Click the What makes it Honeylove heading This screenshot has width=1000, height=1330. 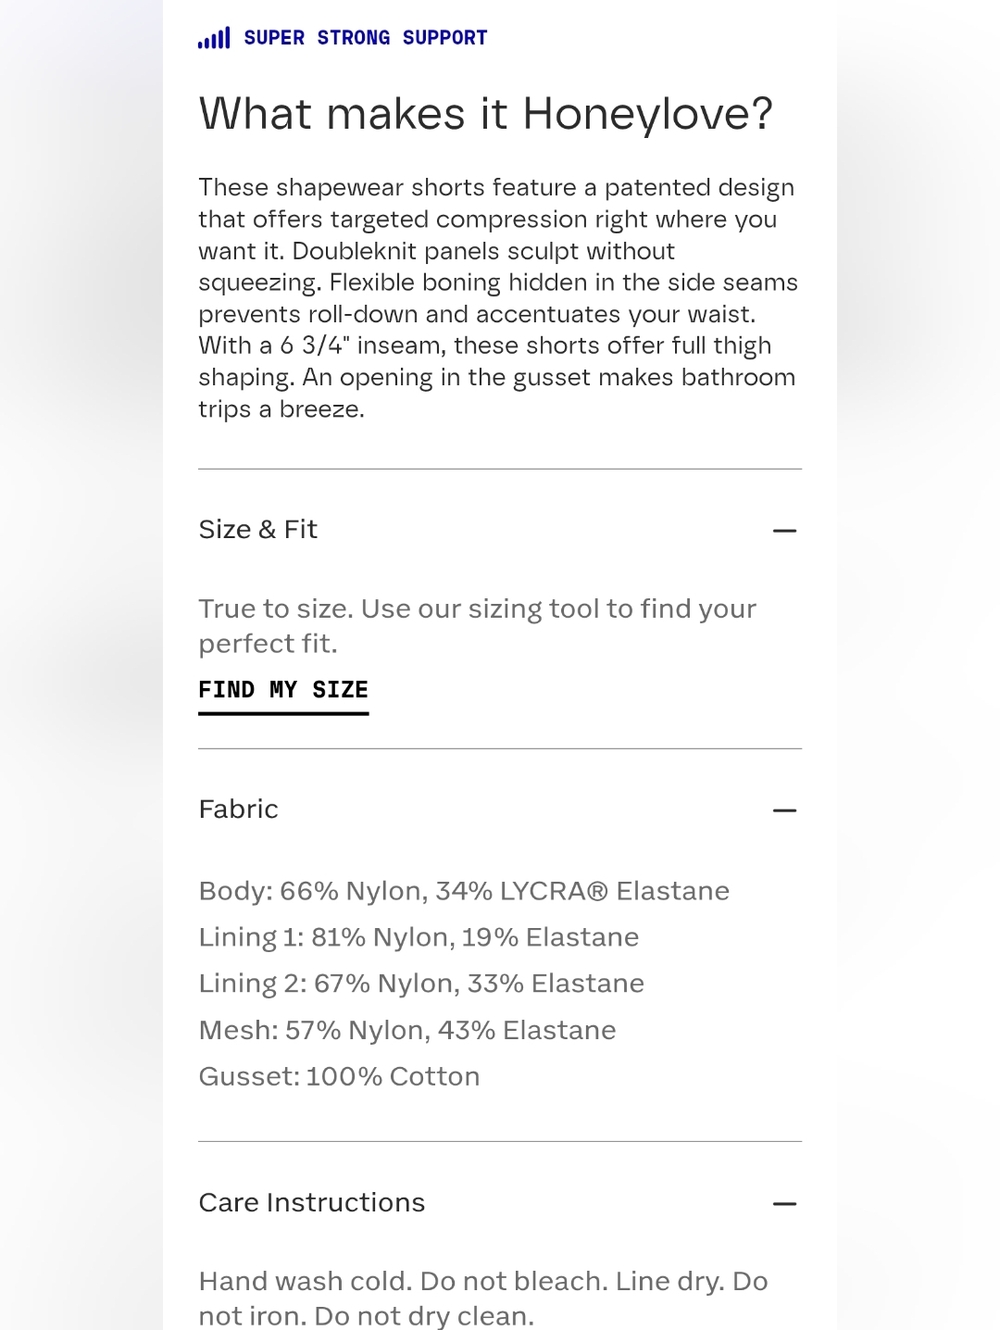(486, 114)
